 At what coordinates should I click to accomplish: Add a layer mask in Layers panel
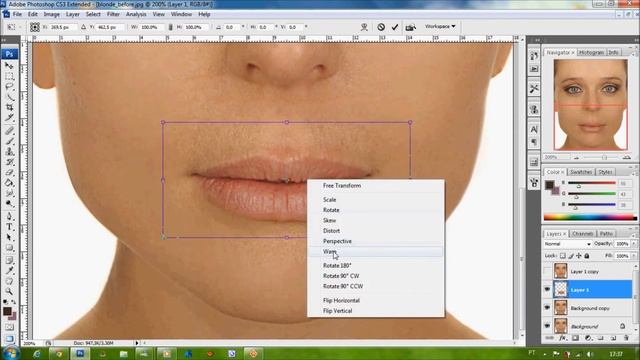coord(575,338)
